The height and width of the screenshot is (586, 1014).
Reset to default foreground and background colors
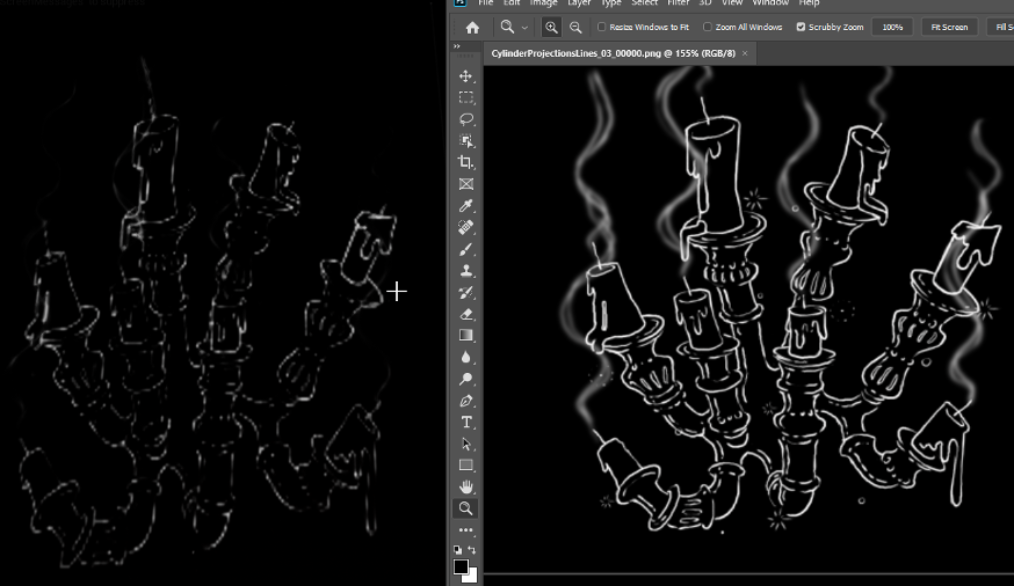point(458,550)
